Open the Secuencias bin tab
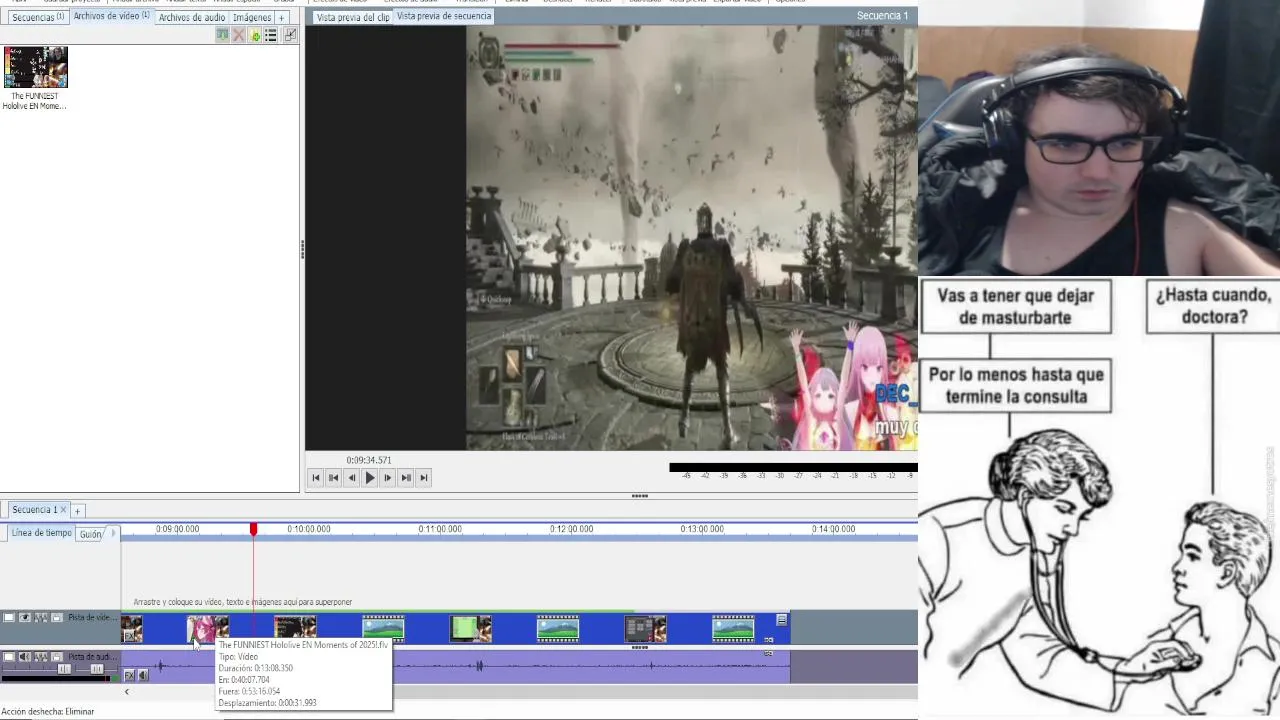The width and height of the screenshot is (1280, 720). tap(38, 18)
